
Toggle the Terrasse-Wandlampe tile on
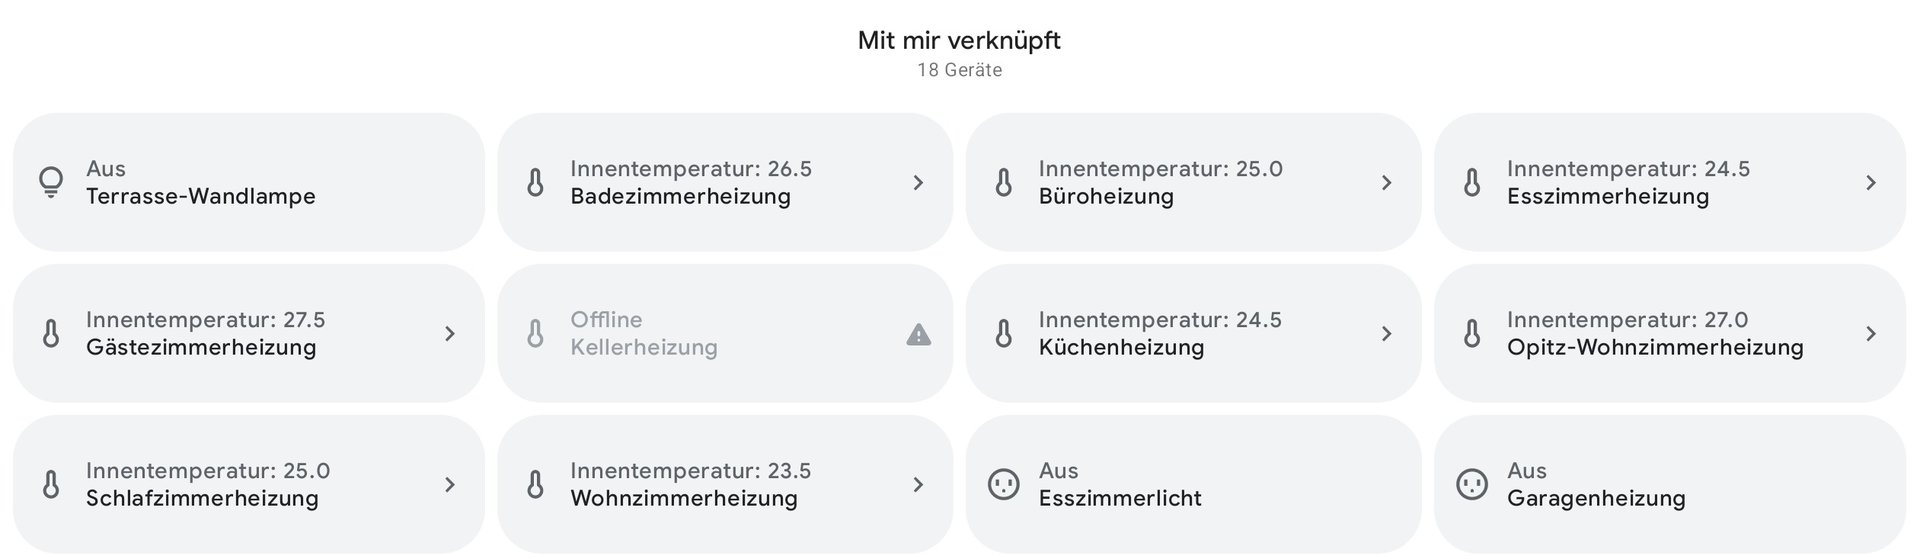click(248, 182)
